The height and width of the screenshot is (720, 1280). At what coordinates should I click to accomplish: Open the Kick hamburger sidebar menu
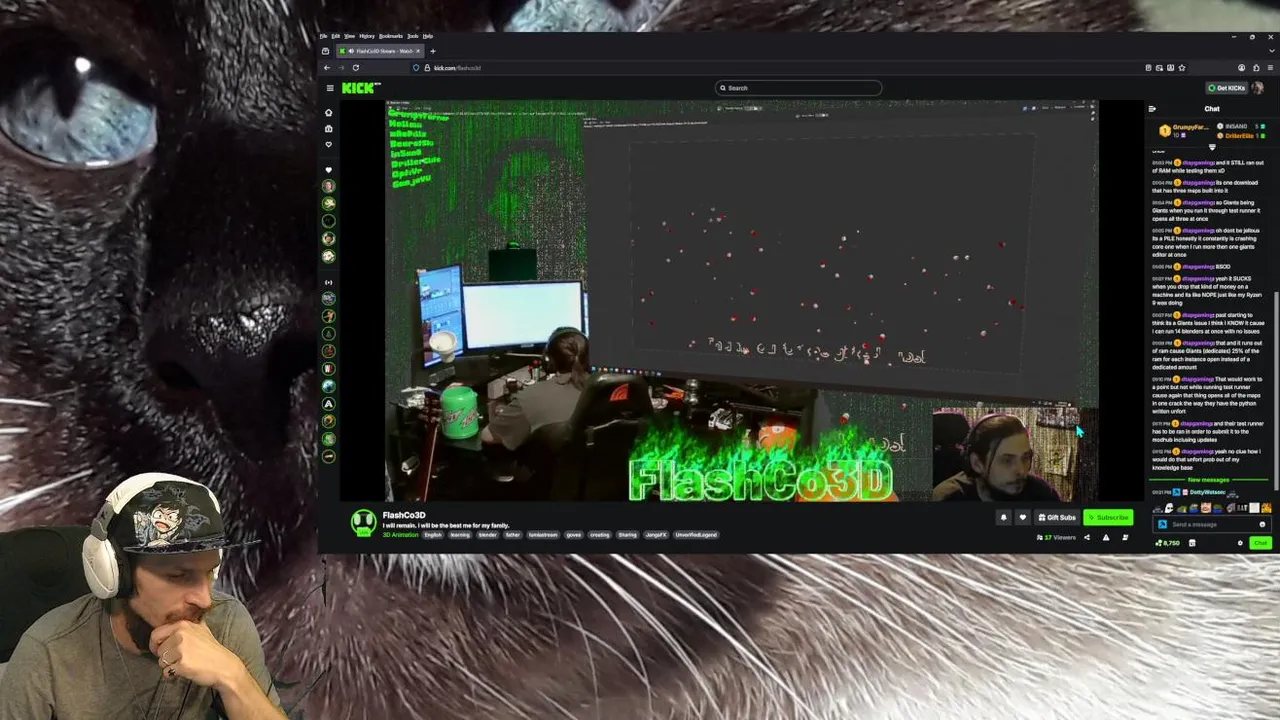[330, 88]
